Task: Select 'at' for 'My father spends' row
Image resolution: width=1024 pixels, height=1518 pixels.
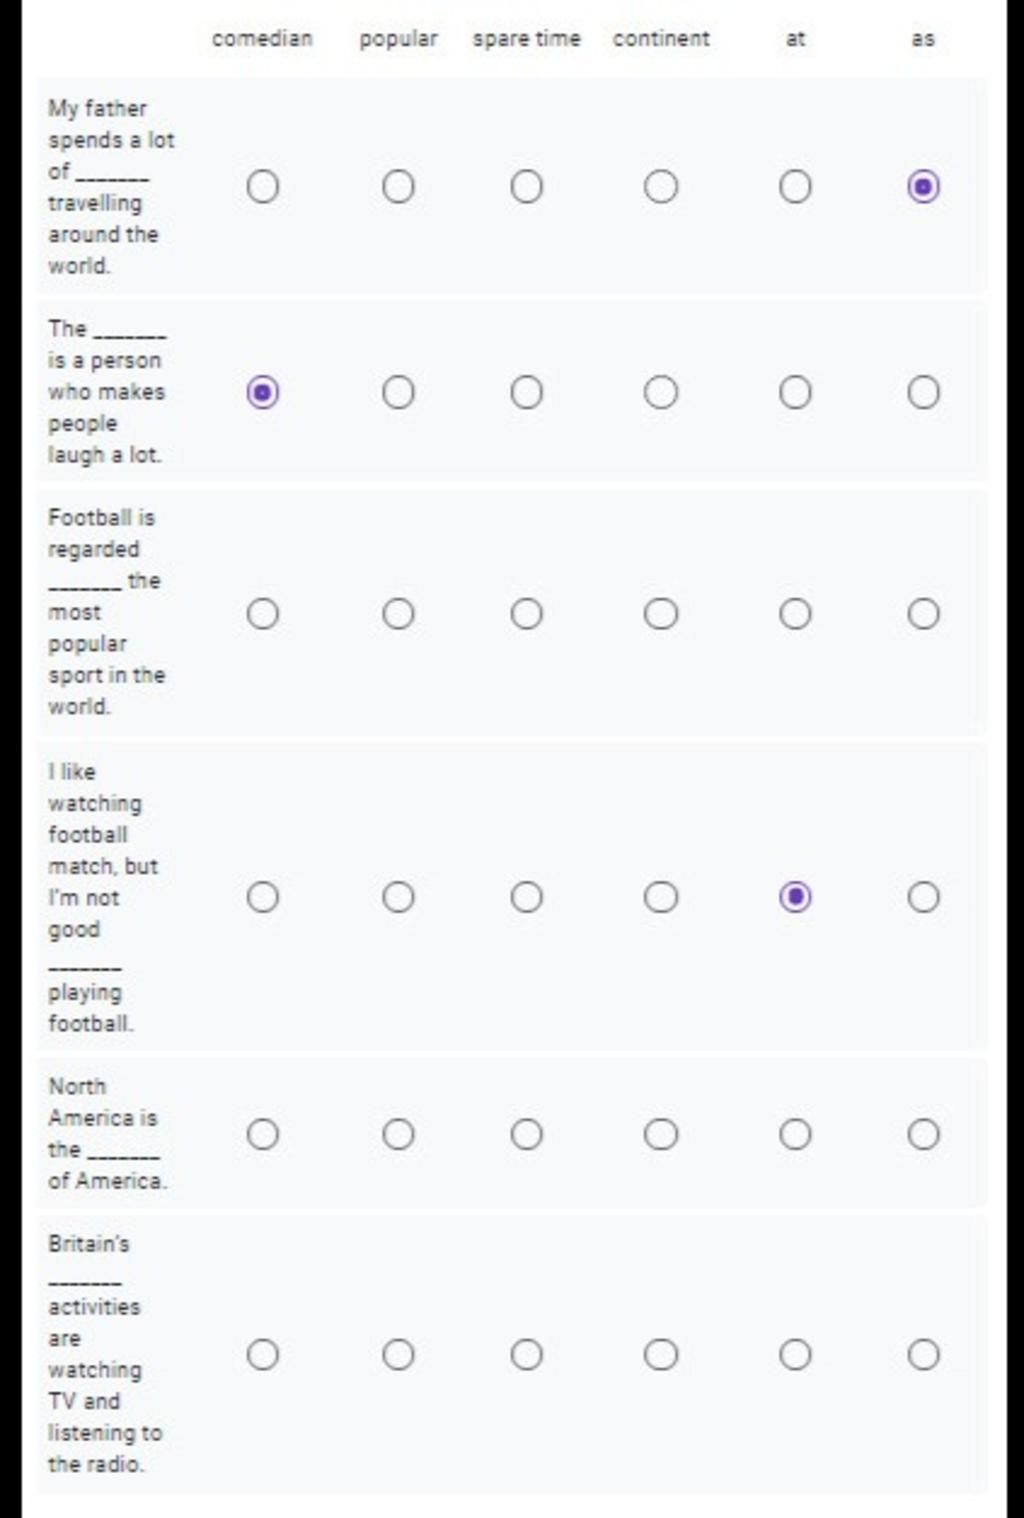Action: 795,187
